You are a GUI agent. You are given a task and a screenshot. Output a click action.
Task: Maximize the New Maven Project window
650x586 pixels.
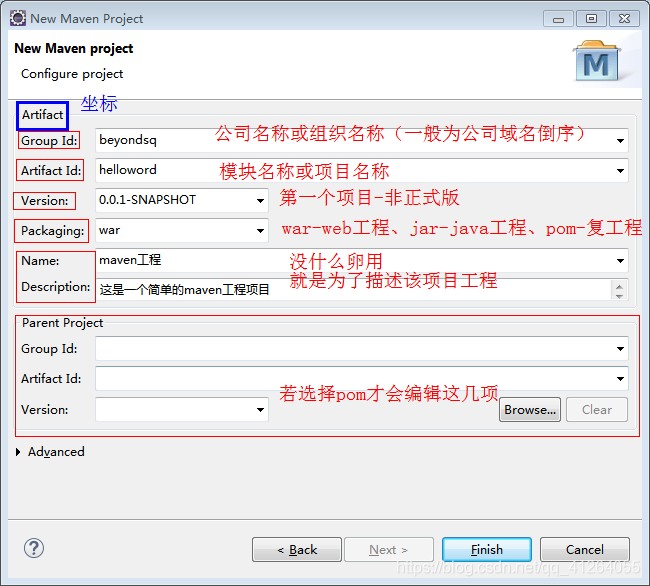coord(592,19)
